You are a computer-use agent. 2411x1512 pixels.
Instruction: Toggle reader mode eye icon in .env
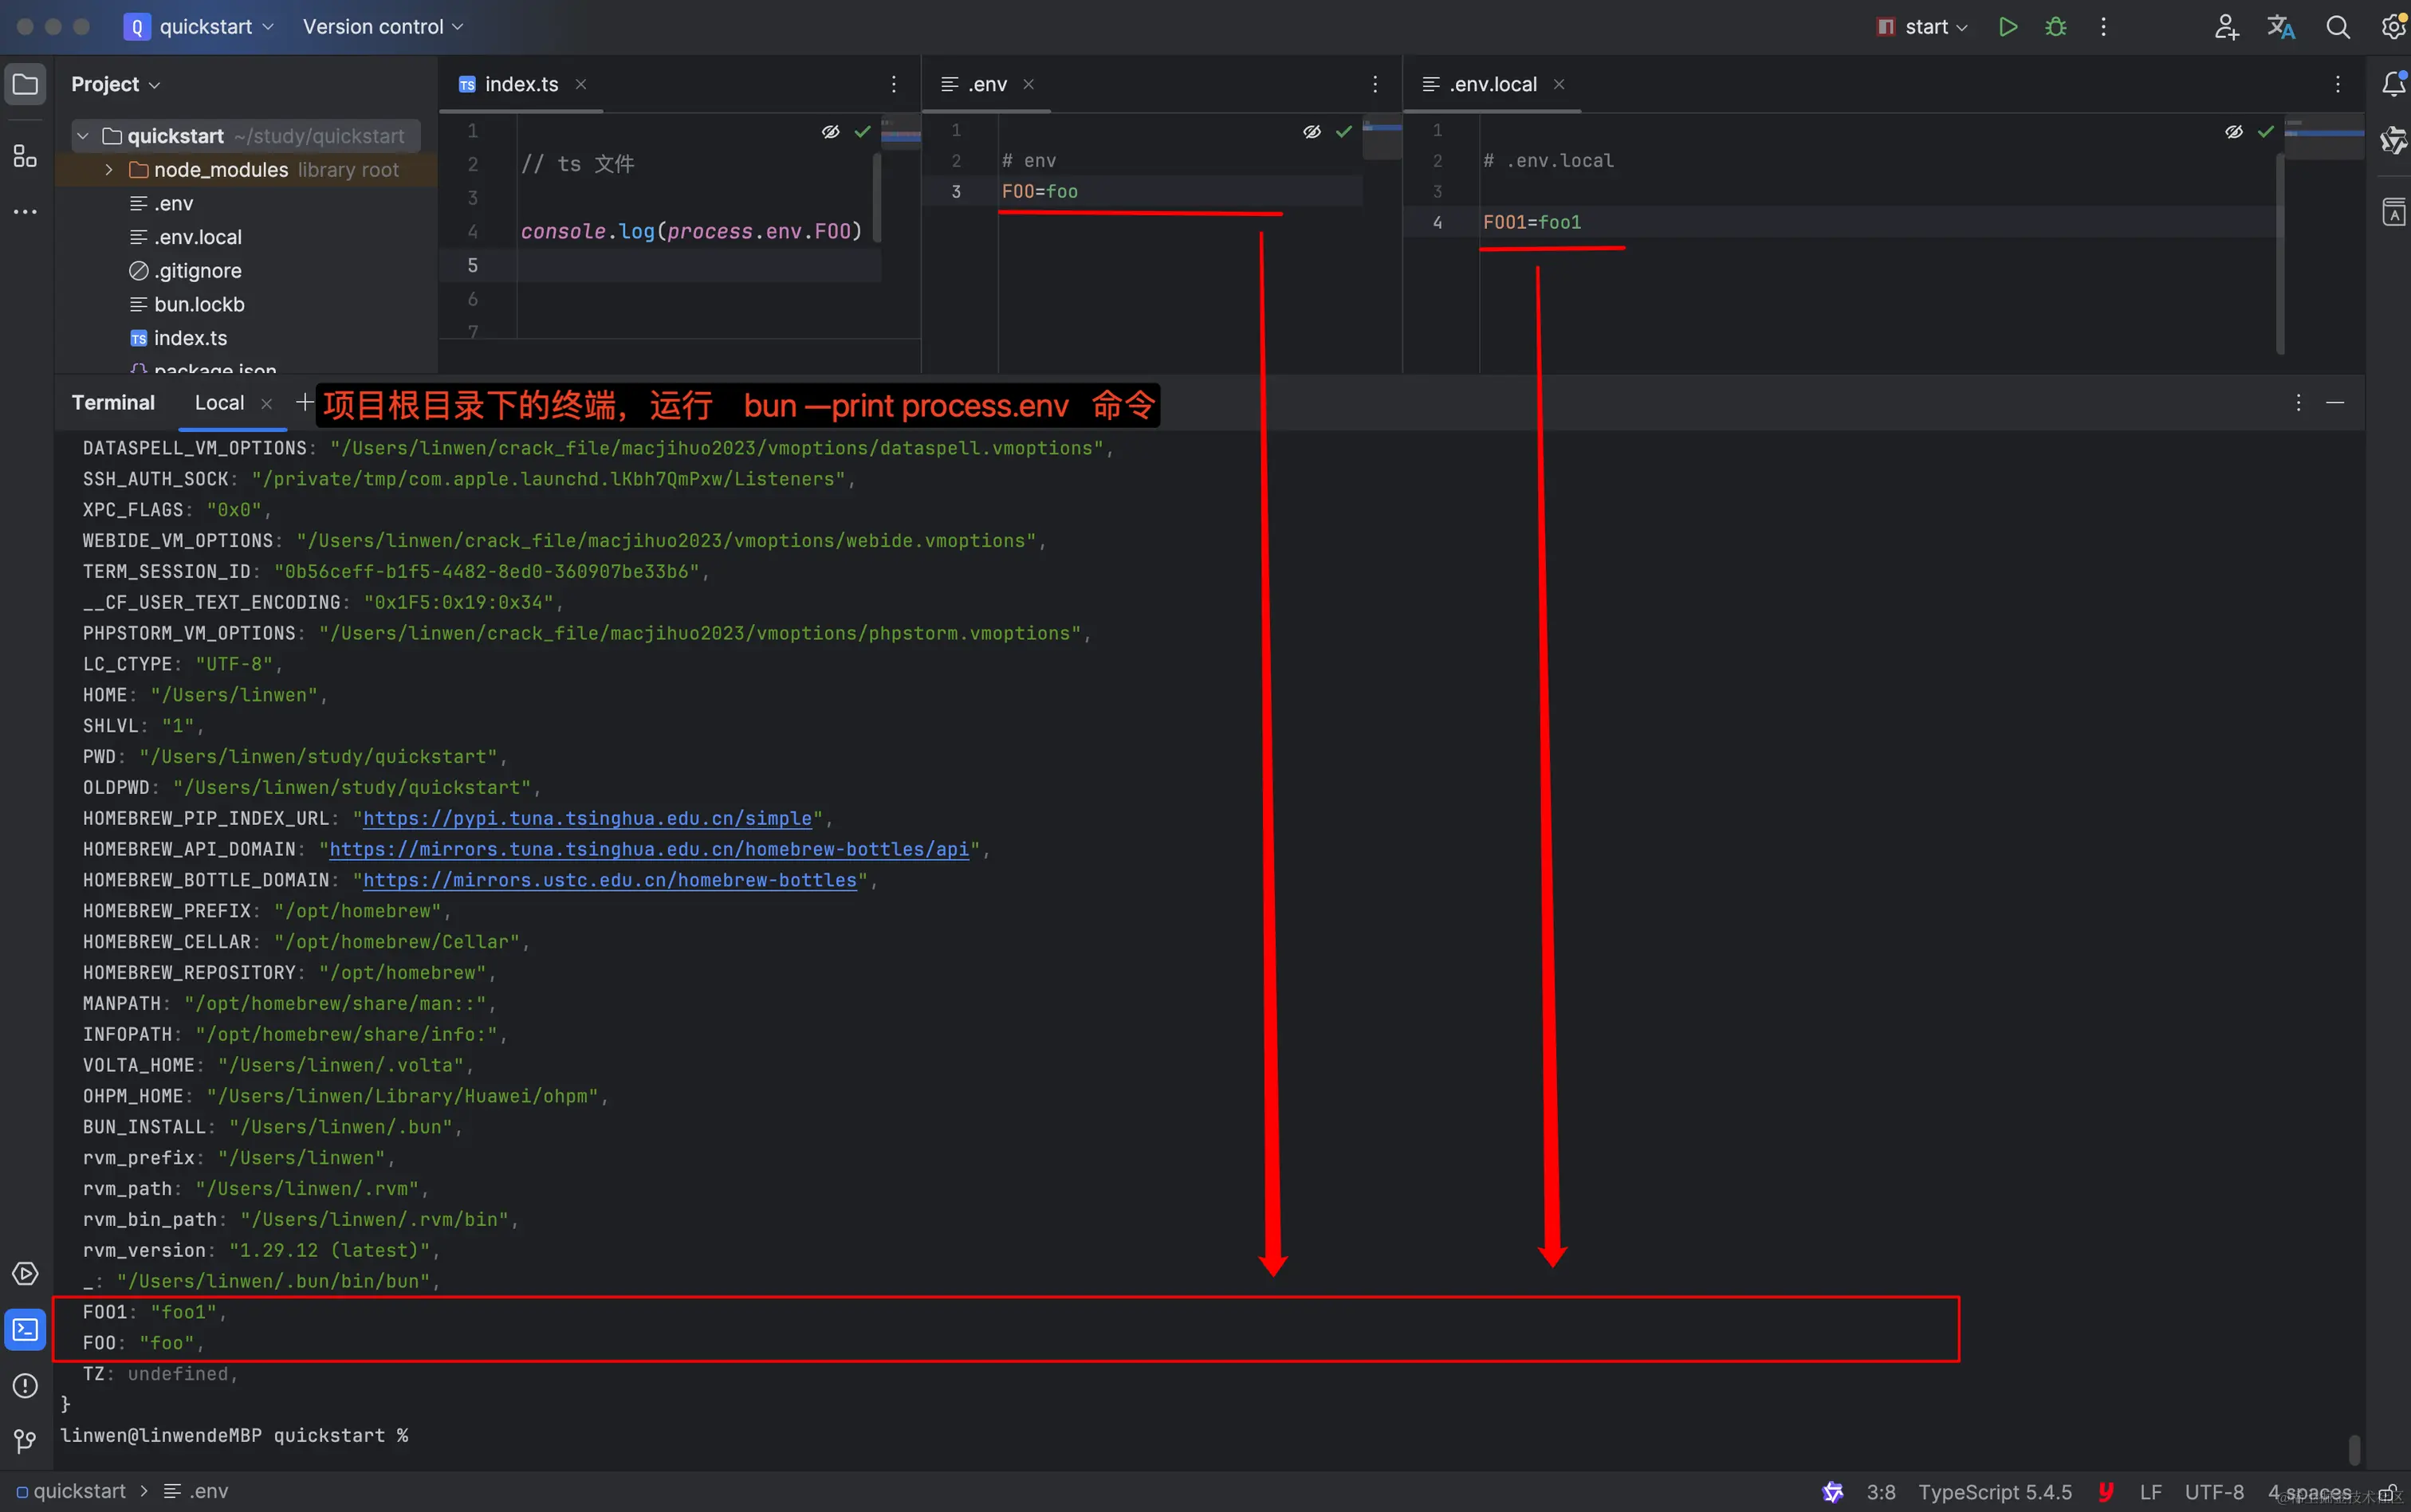tap(1312, 131)
